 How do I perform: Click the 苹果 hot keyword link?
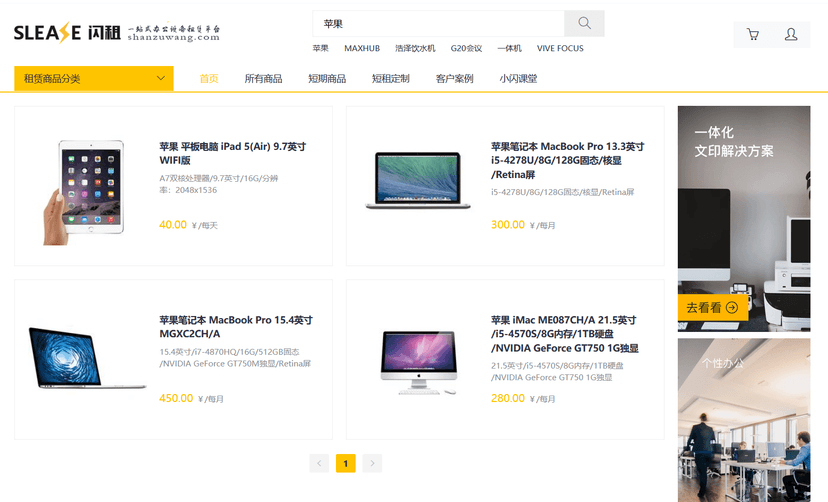tap(321, 48)
